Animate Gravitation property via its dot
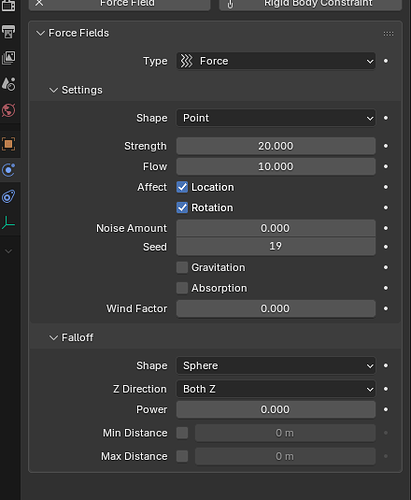411x500 pixels. 386,267
